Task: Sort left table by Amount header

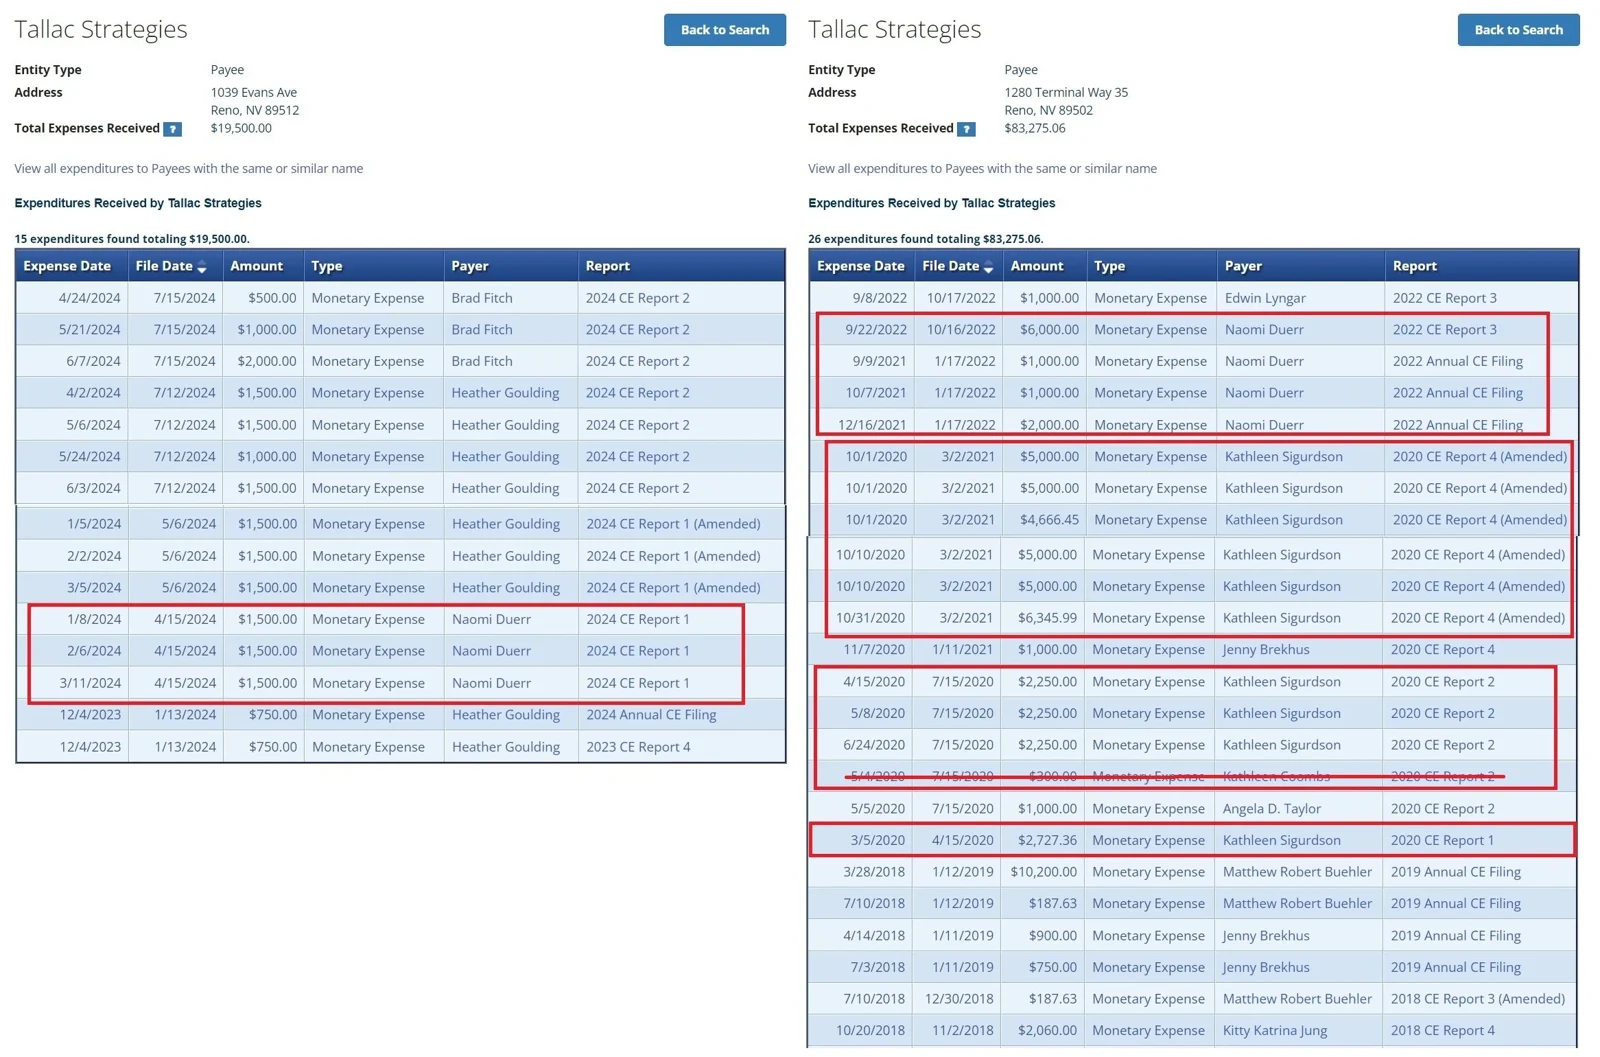Action: click(x=256, y=266)
